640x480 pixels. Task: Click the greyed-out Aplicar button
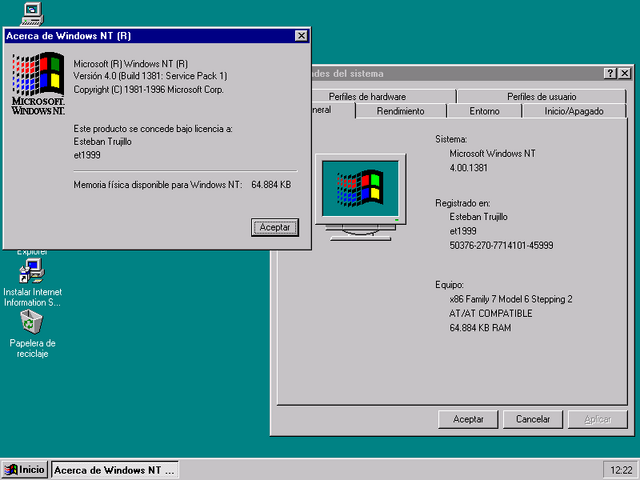click(598, 419)
